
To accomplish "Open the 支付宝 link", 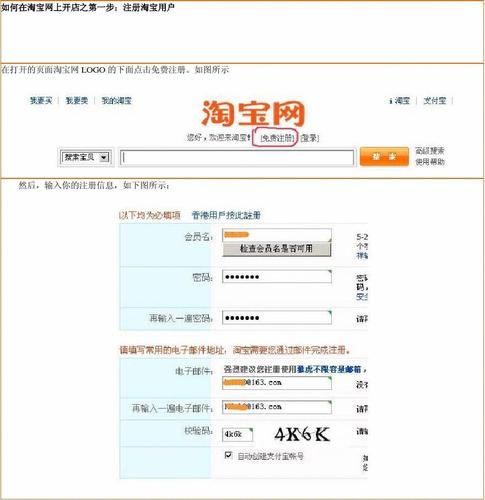I will [434, 100].
